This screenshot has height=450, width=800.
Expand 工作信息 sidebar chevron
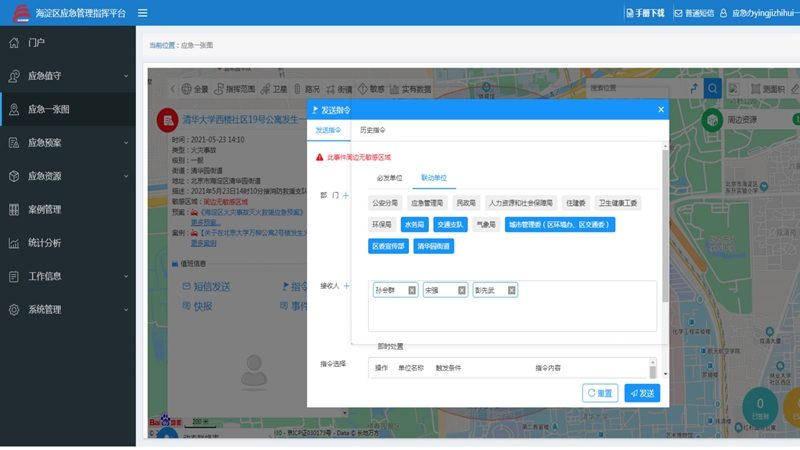126,276
